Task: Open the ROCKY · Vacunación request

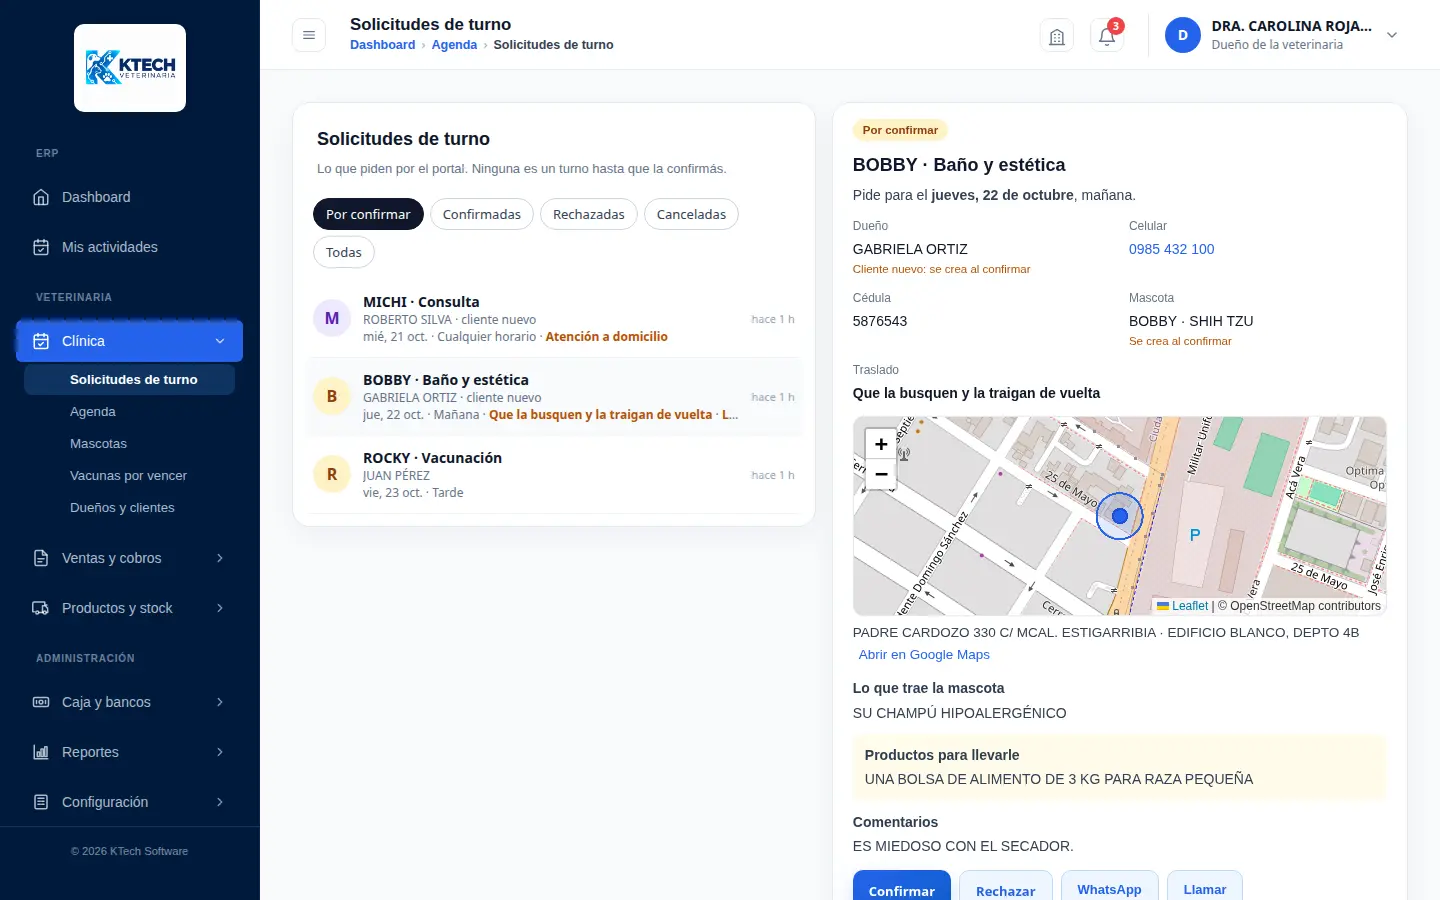Action: pyautogui.click(x=554, y=475)
